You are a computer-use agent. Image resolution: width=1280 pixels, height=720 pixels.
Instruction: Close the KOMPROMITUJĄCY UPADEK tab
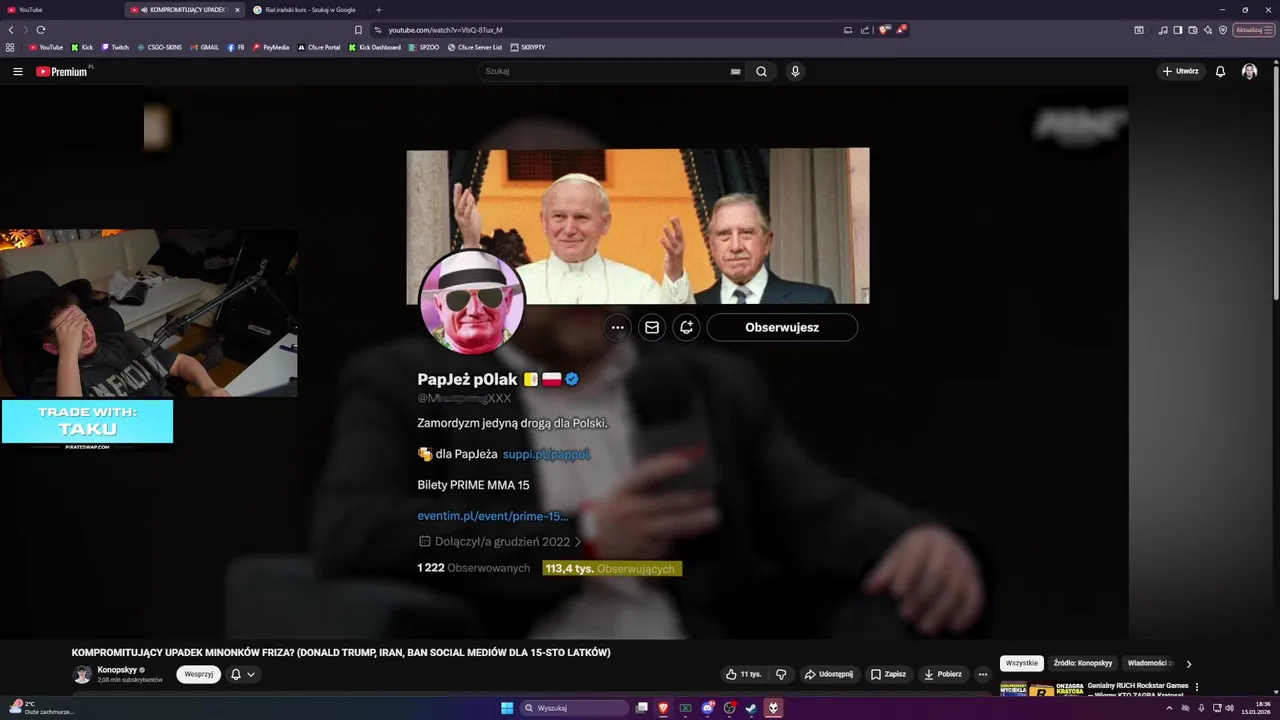[237, 10]
